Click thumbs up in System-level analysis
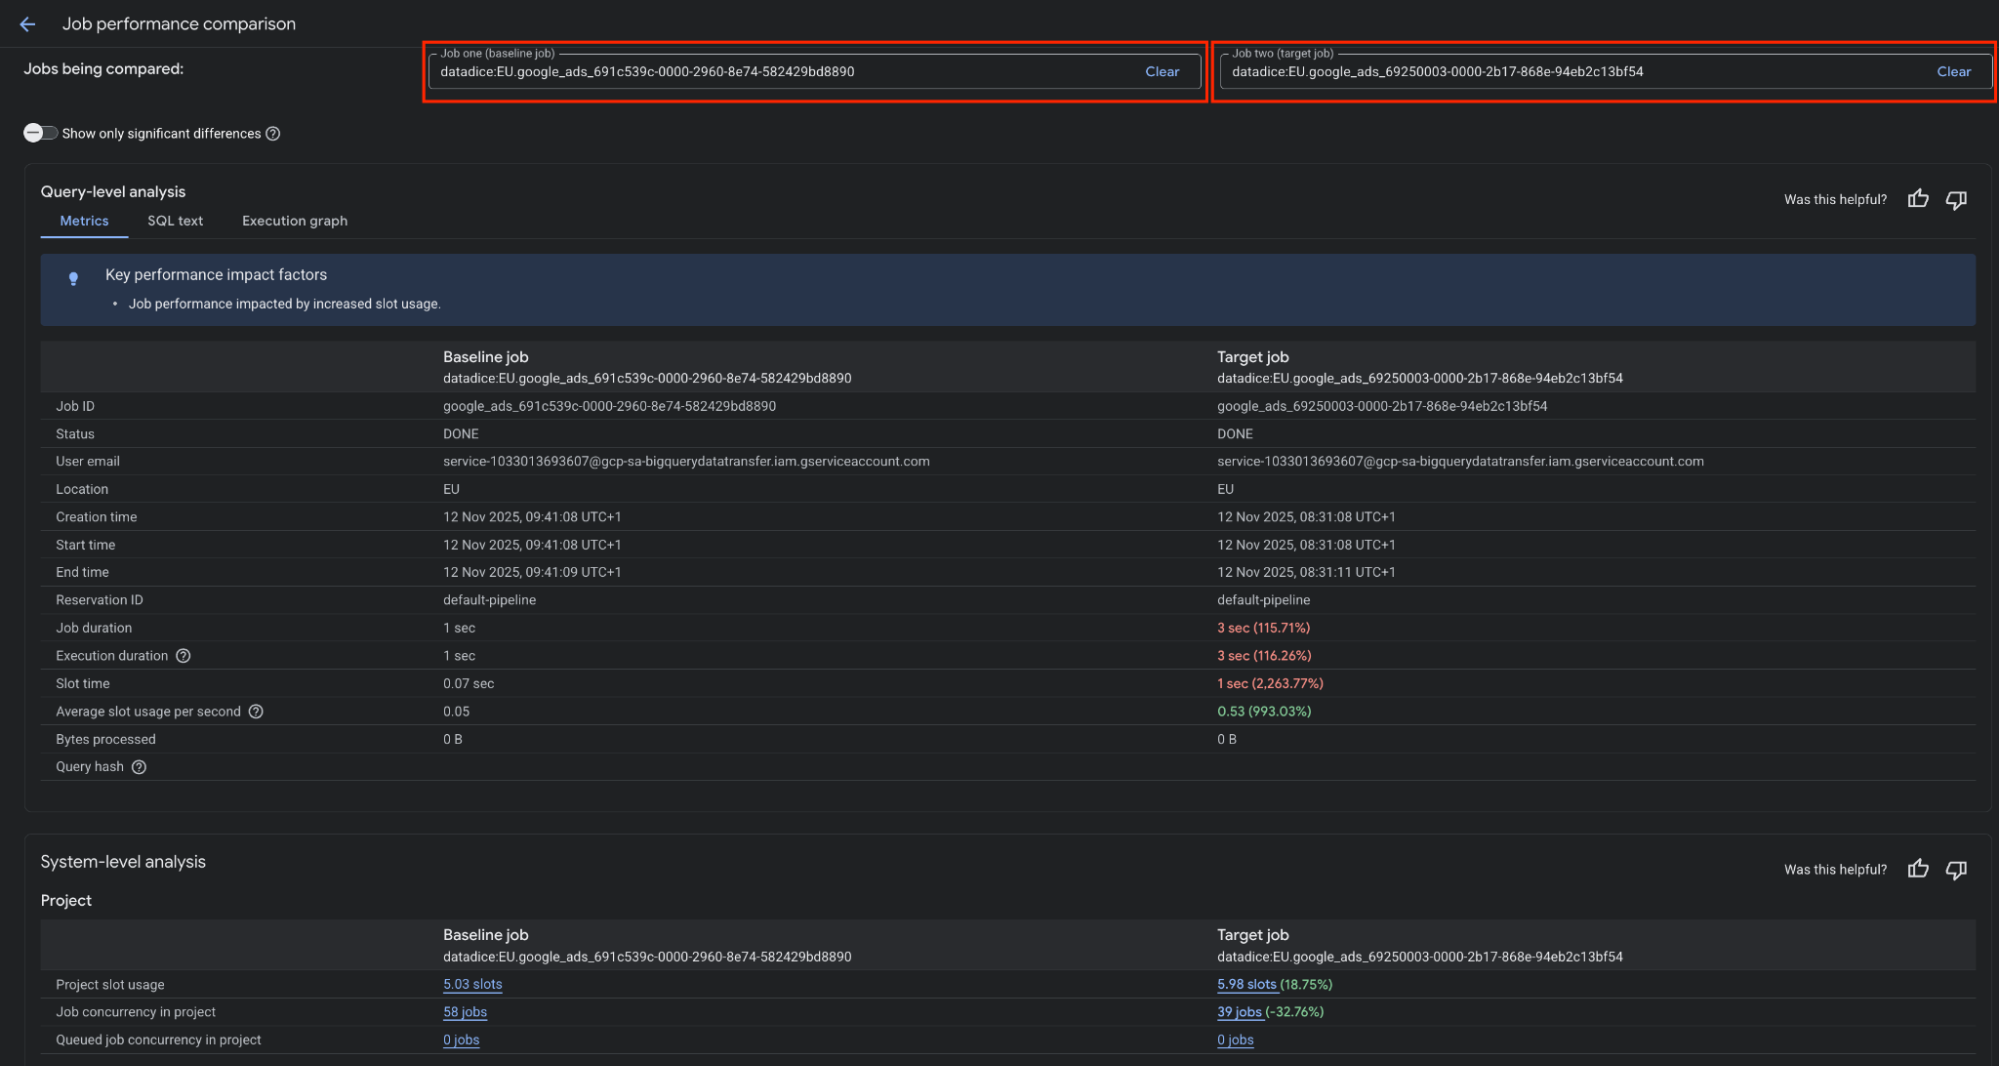The width and height of the screenshot is (1999, 1066). click(x=1917, y=869)
